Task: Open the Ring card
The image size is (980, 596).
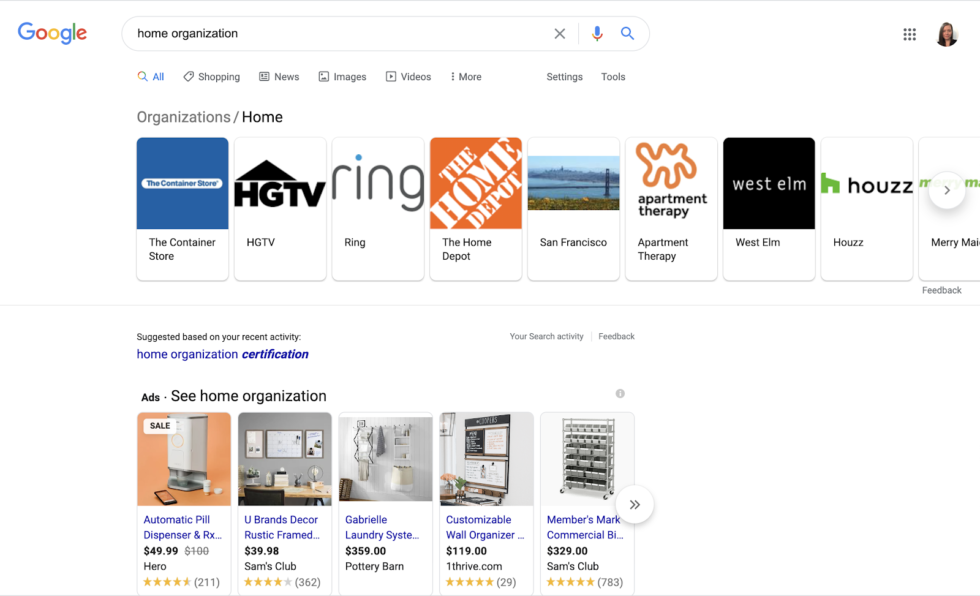Action: click(x=378, y=209)
